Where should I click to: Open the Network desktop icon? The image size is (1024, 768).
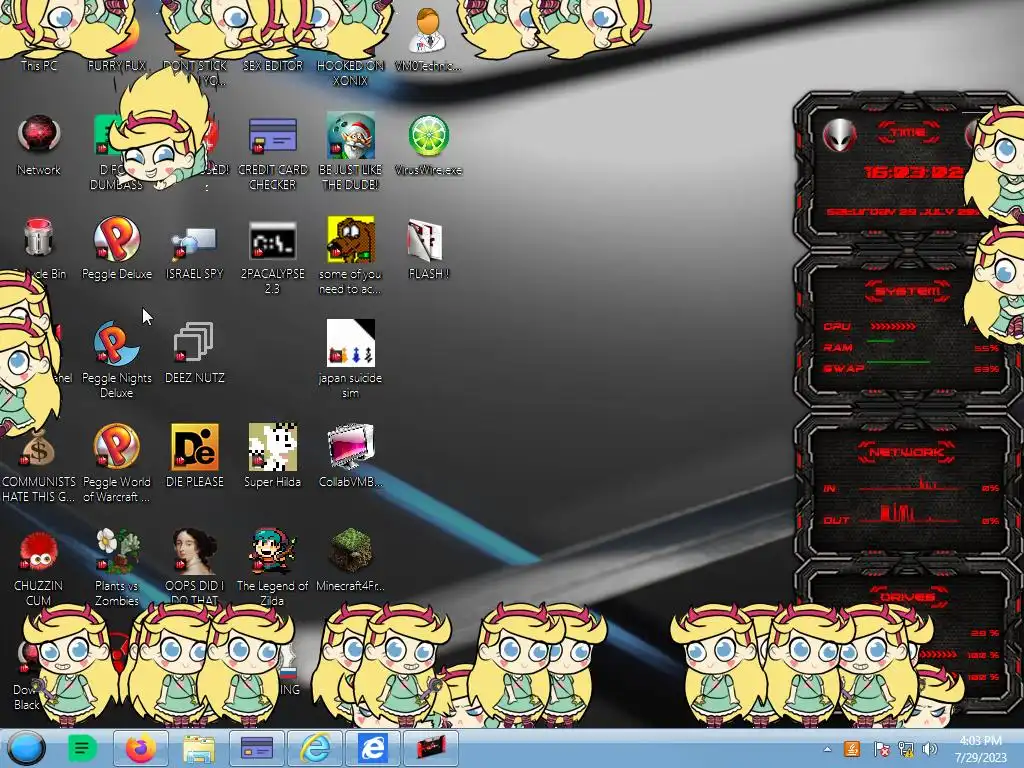(39, 134)
